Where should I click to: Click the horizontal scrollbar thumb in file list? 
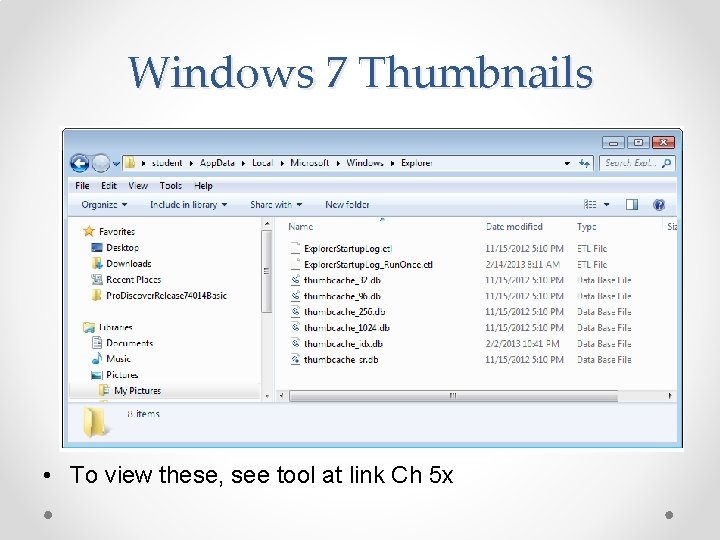coord(453,396)
